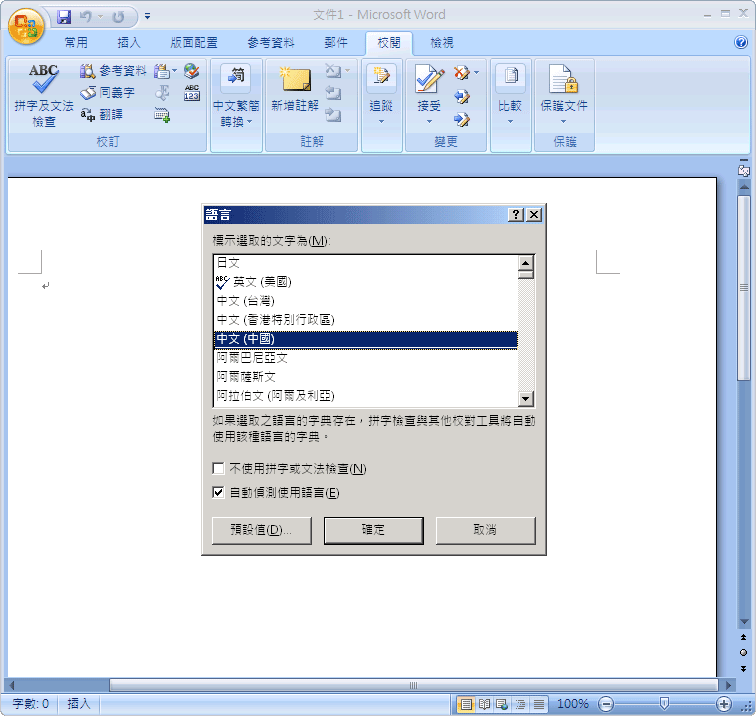Save the document from quick access toolbar
The height and width of the screenshot is (716, 756).
64,17
